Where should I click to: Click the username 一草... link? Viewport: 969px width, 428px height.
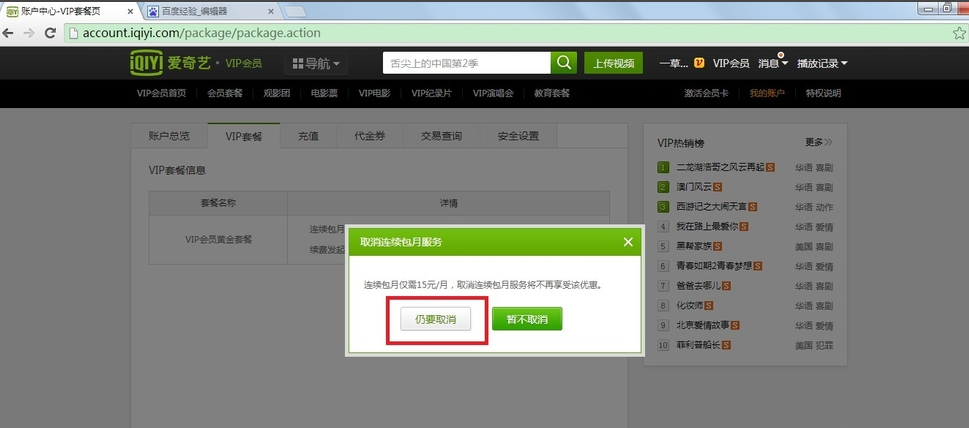tap(674, 63)
